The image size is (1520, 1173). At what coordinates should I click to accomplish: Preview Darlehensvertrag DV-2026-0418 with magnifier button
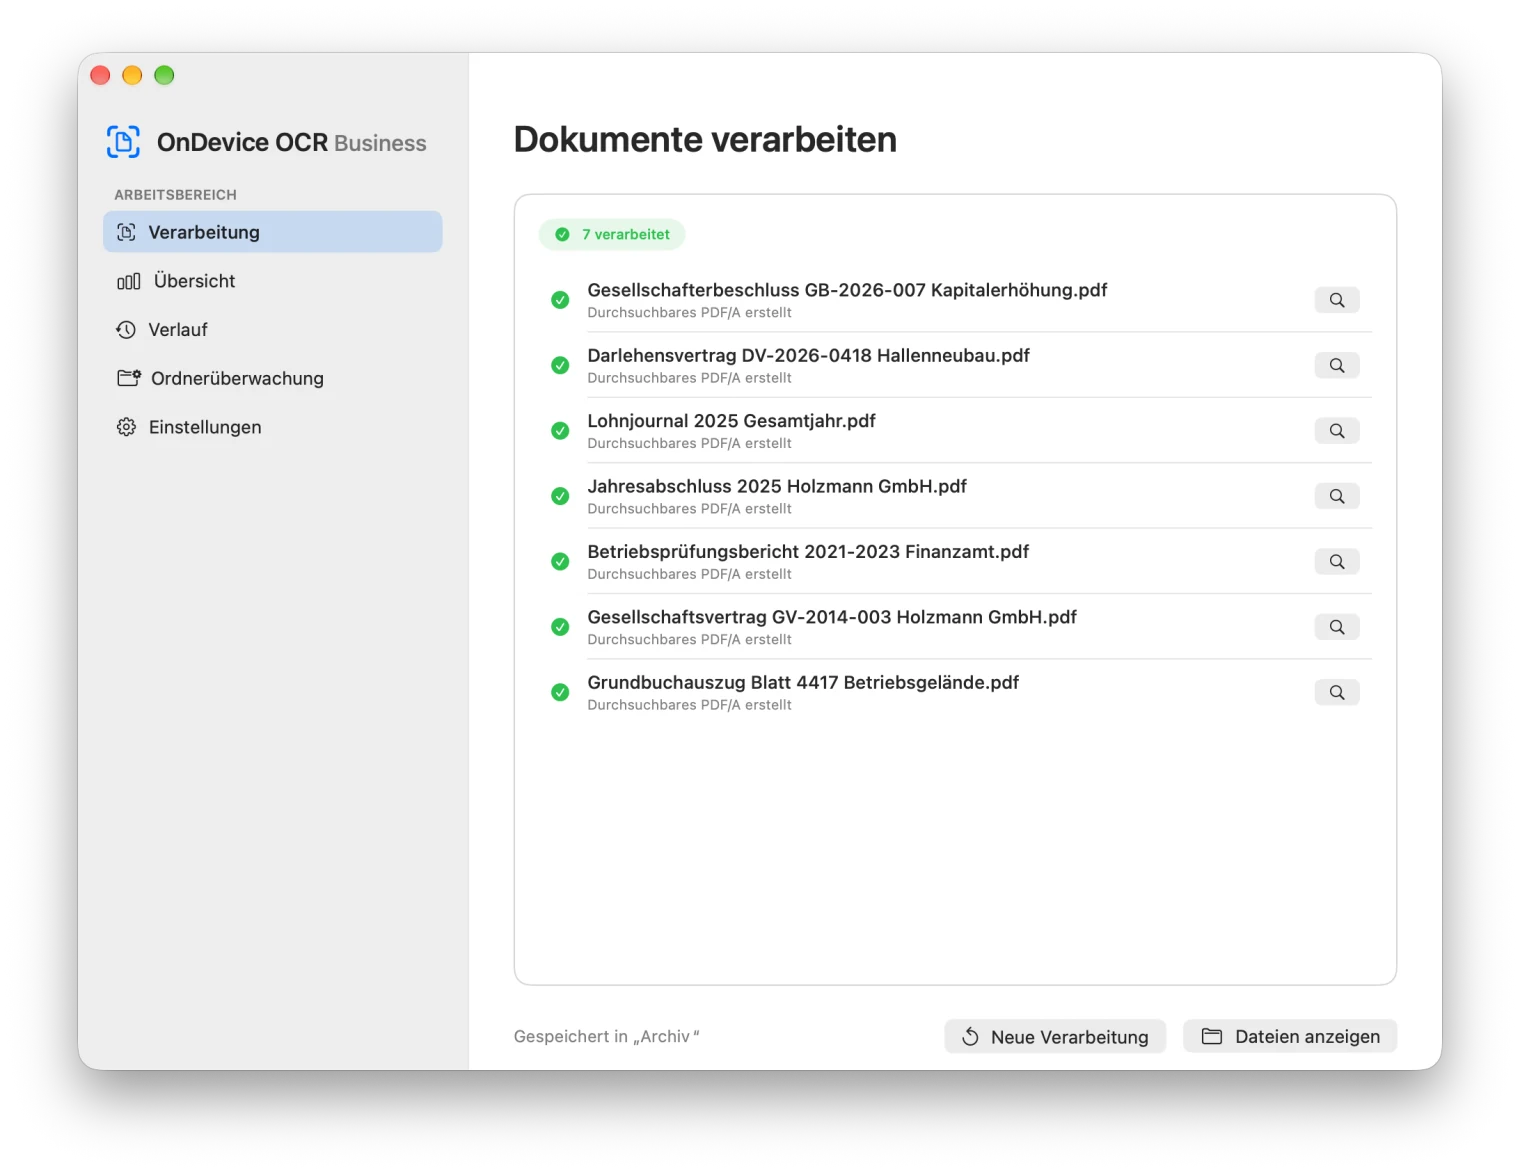[x=1336, y=365]
